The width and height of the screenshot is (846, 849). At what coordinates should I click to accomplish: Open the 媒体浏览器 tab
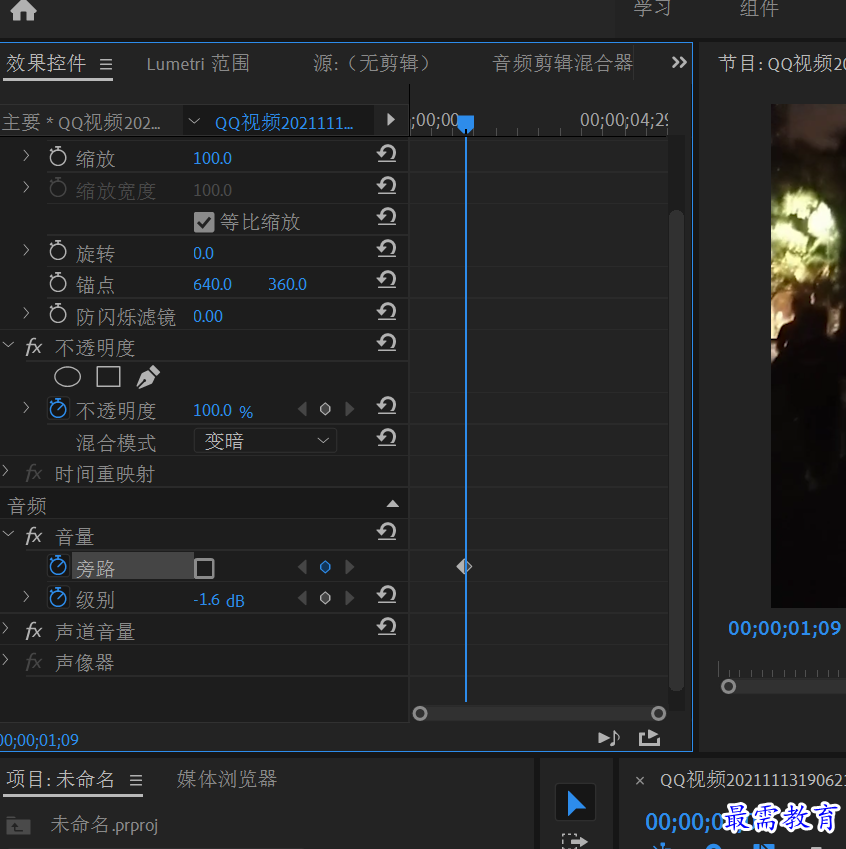(227, 779)
